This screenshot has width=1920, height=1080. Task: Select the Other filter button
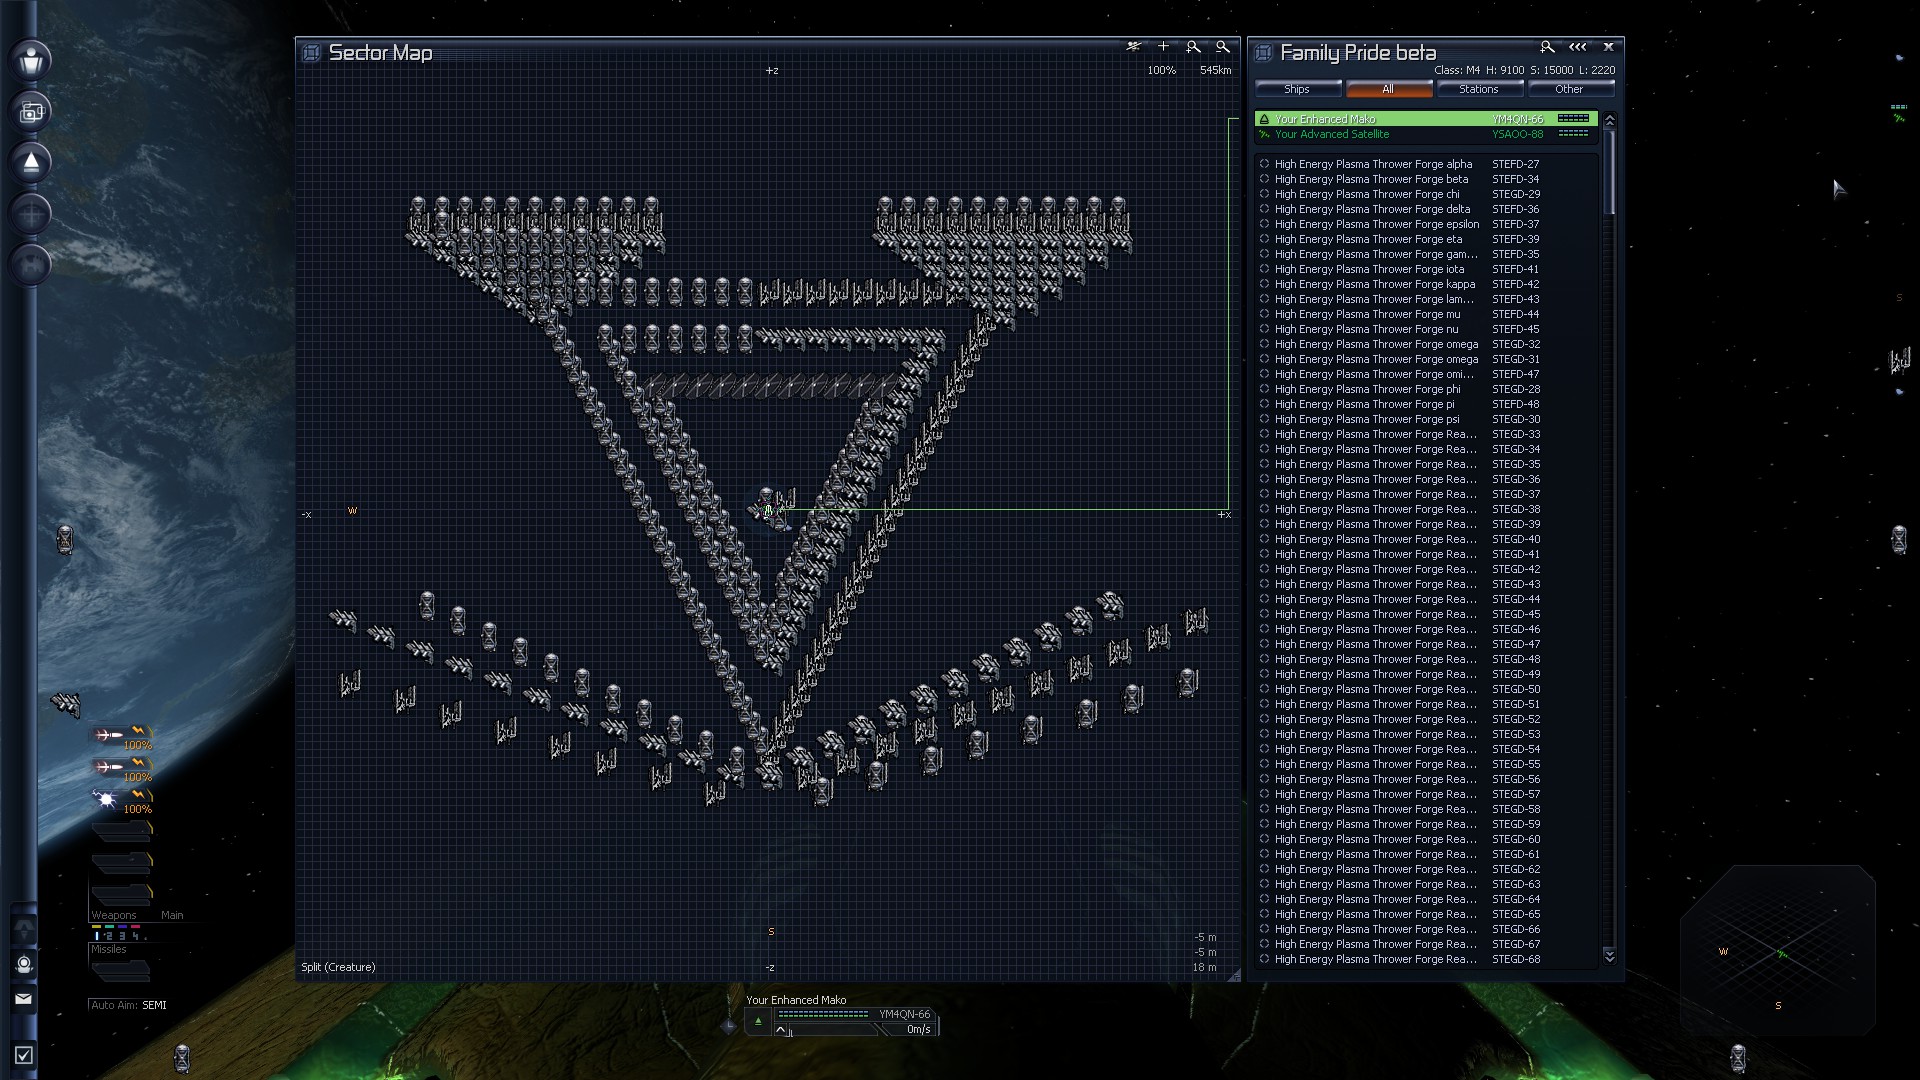point(1568,89)
